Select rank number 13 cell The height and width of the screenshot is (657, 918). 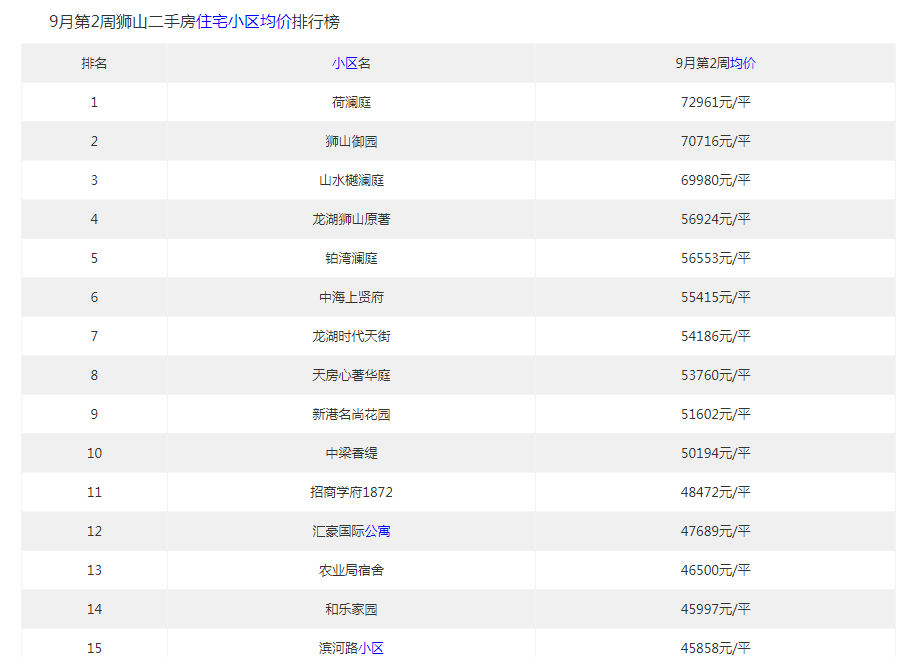pos(94,570)
